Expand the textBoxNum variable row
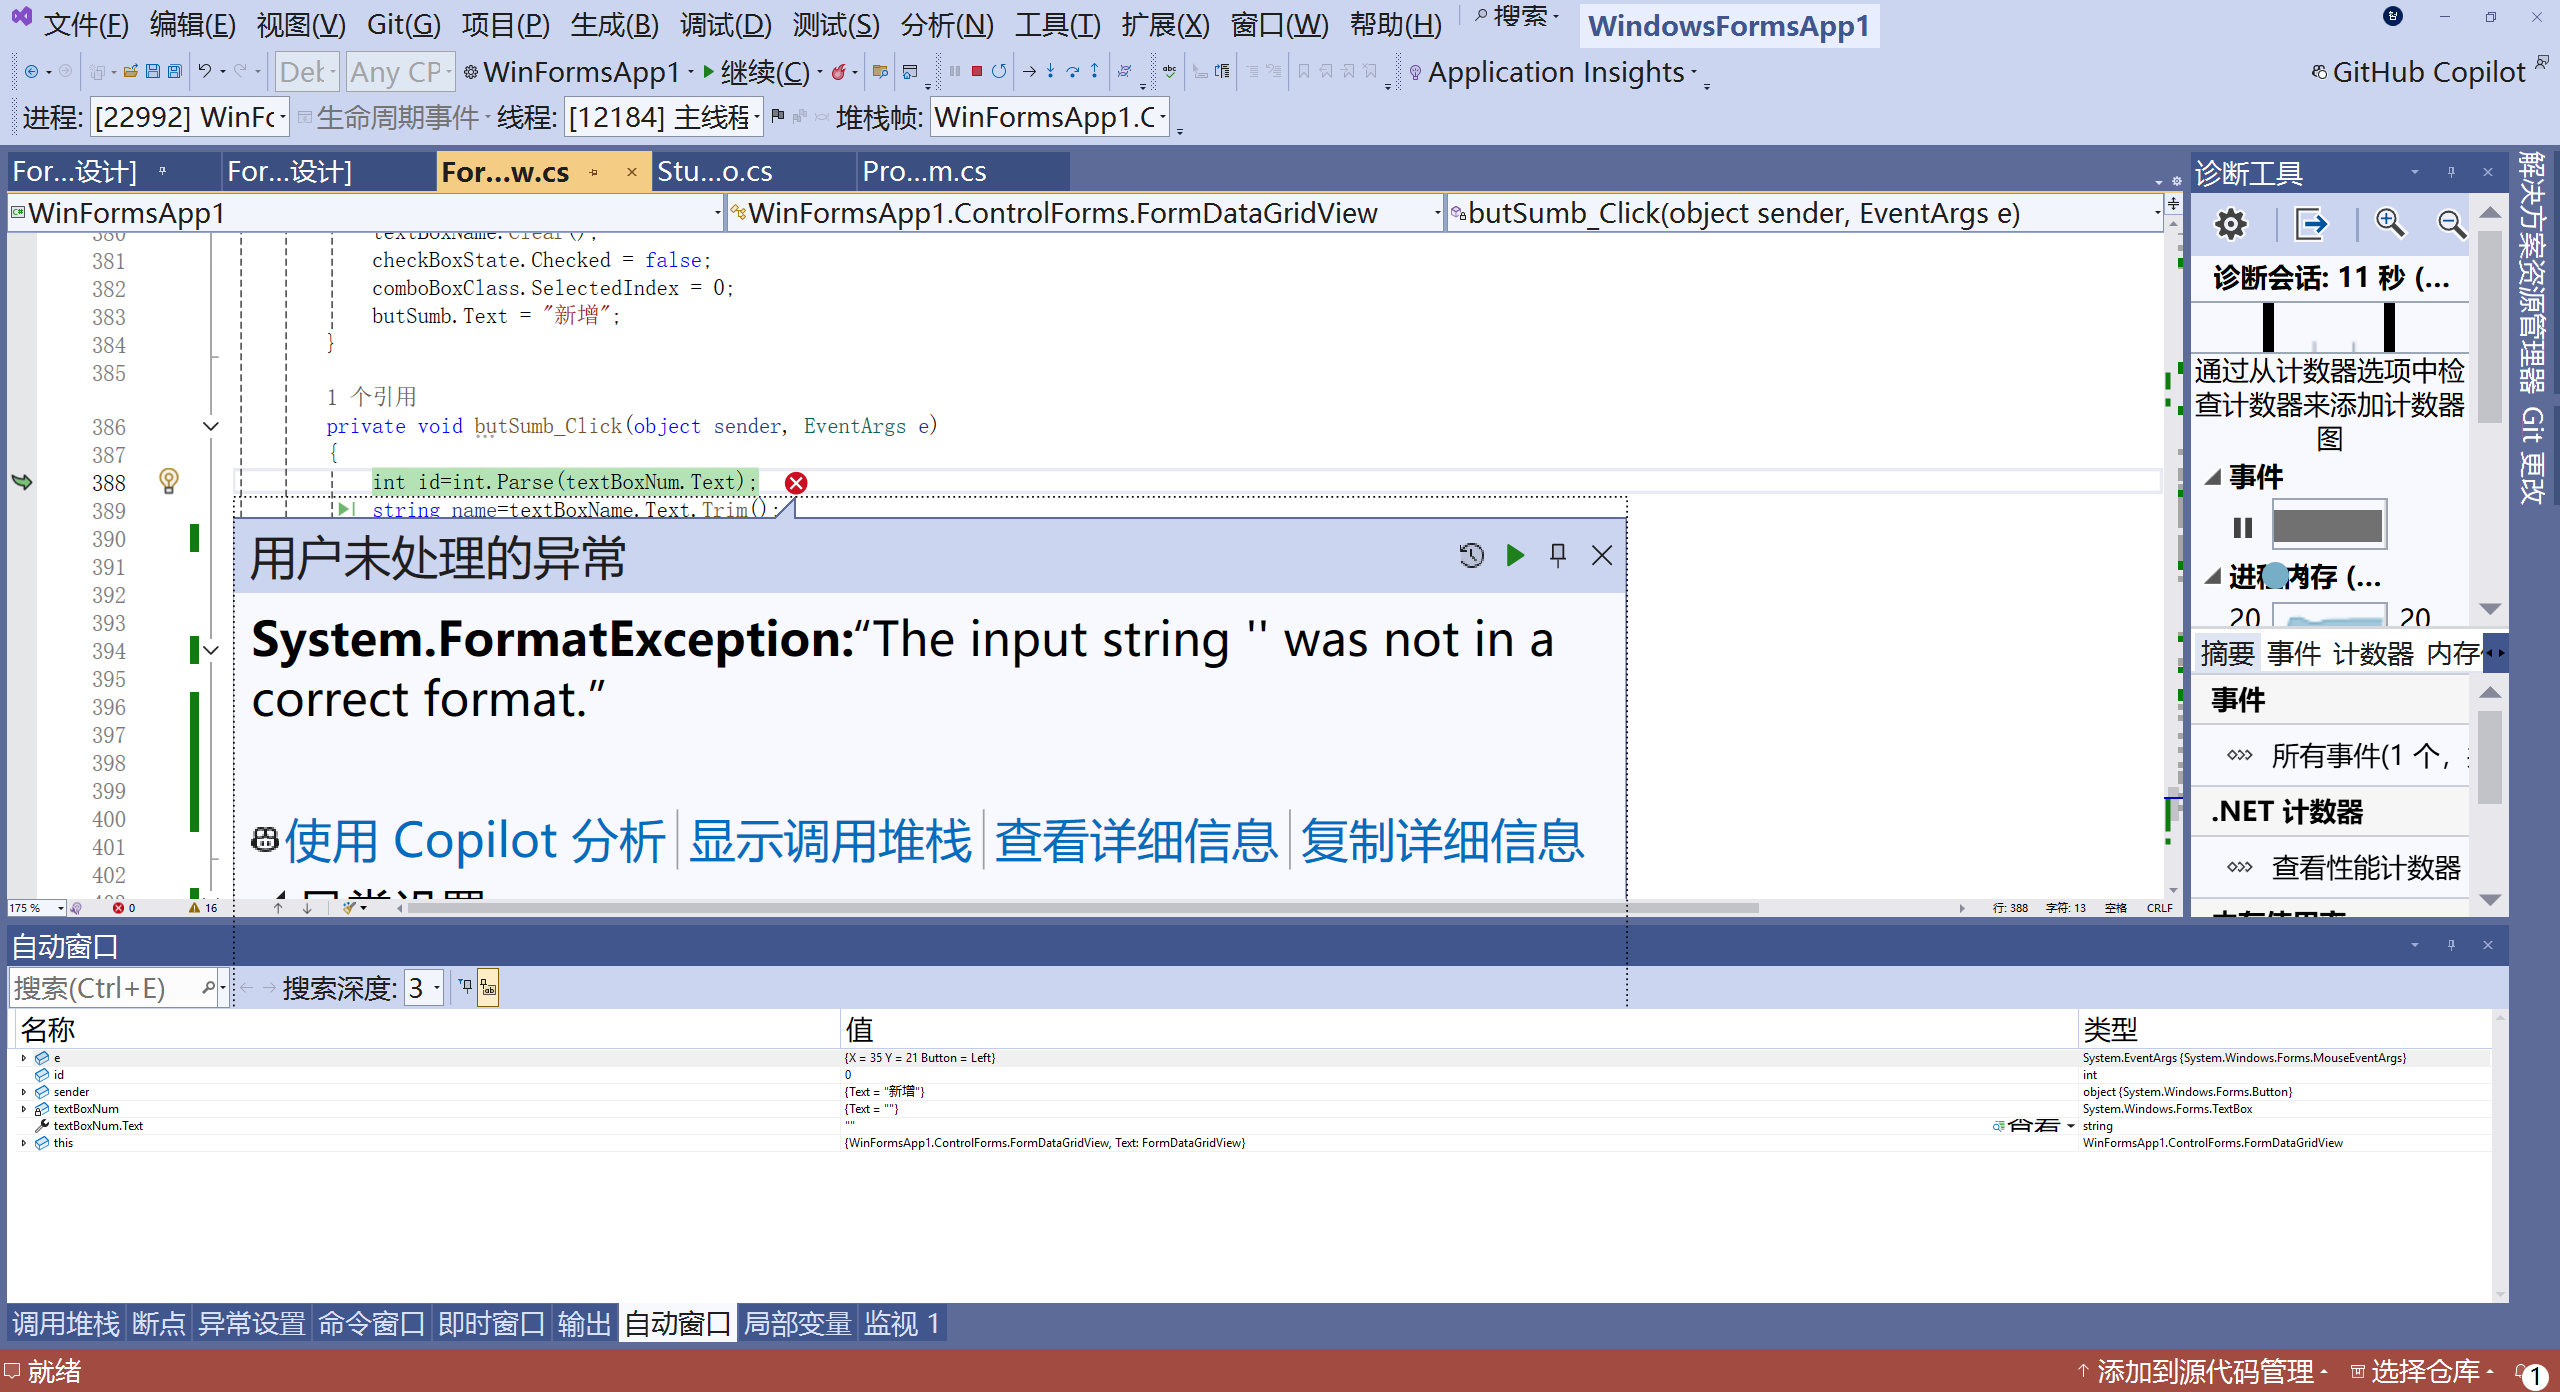This screenshot has height=1392, width=2560. (x=24, y=1109)
